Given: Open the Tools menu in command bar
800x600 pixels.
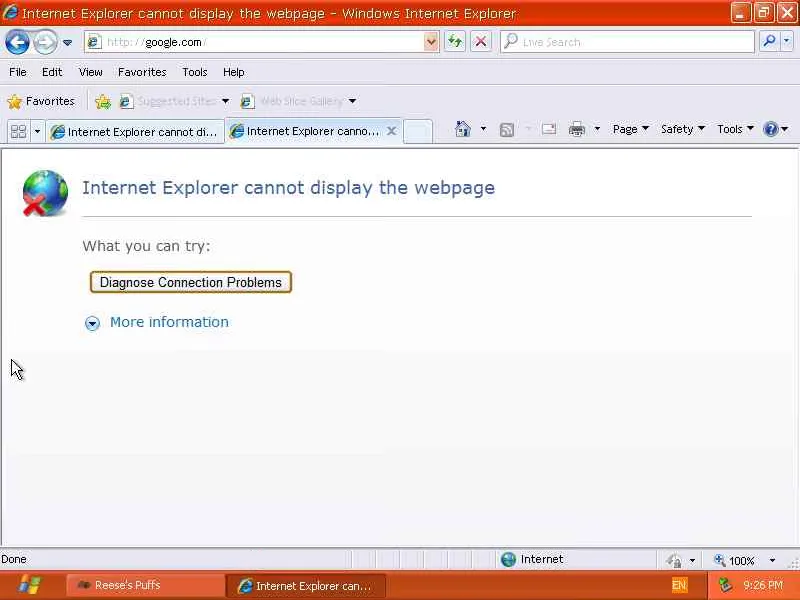Looking at the screenshot, I should point(735,129).
